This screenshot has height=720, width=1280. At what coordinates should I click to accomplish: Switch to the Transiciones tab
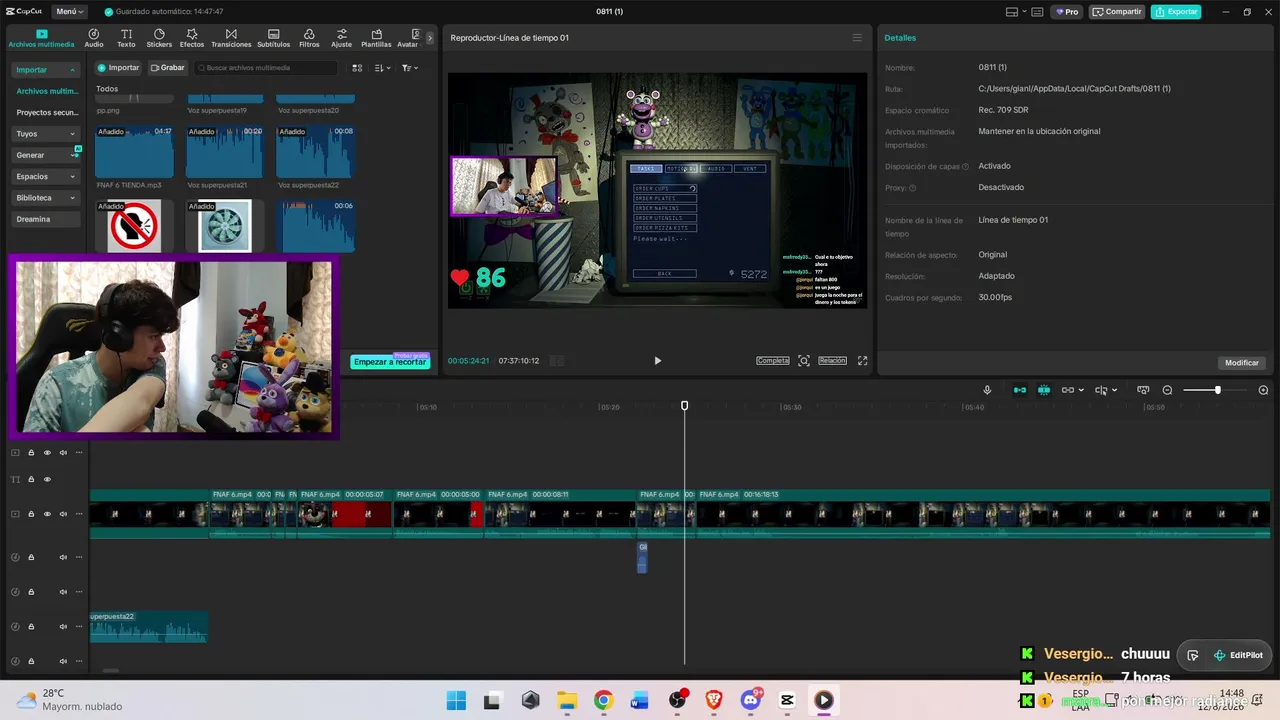point(231,38)
